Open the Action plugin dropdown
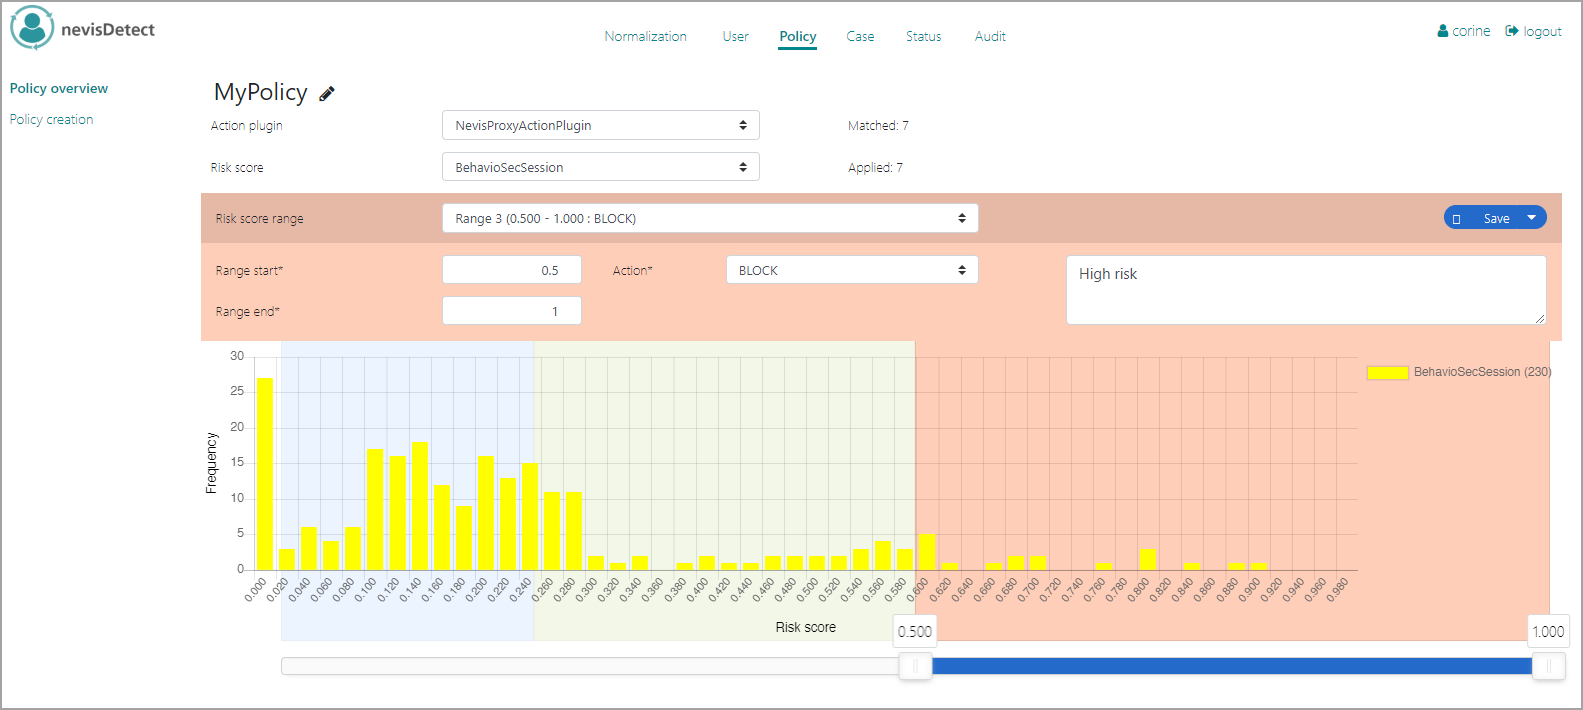This screenshot has width=1583, height=710. [x=600, y=126]
